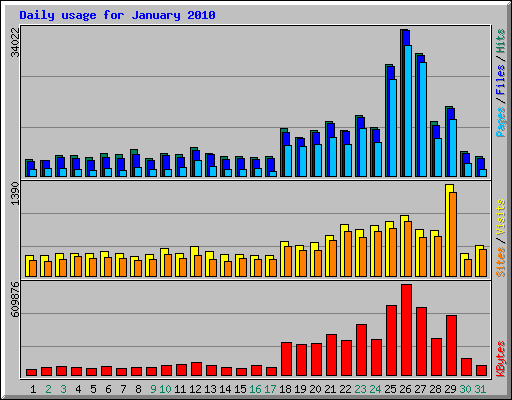Click the 'Daily usage for January 2010' title

point(117,15)
